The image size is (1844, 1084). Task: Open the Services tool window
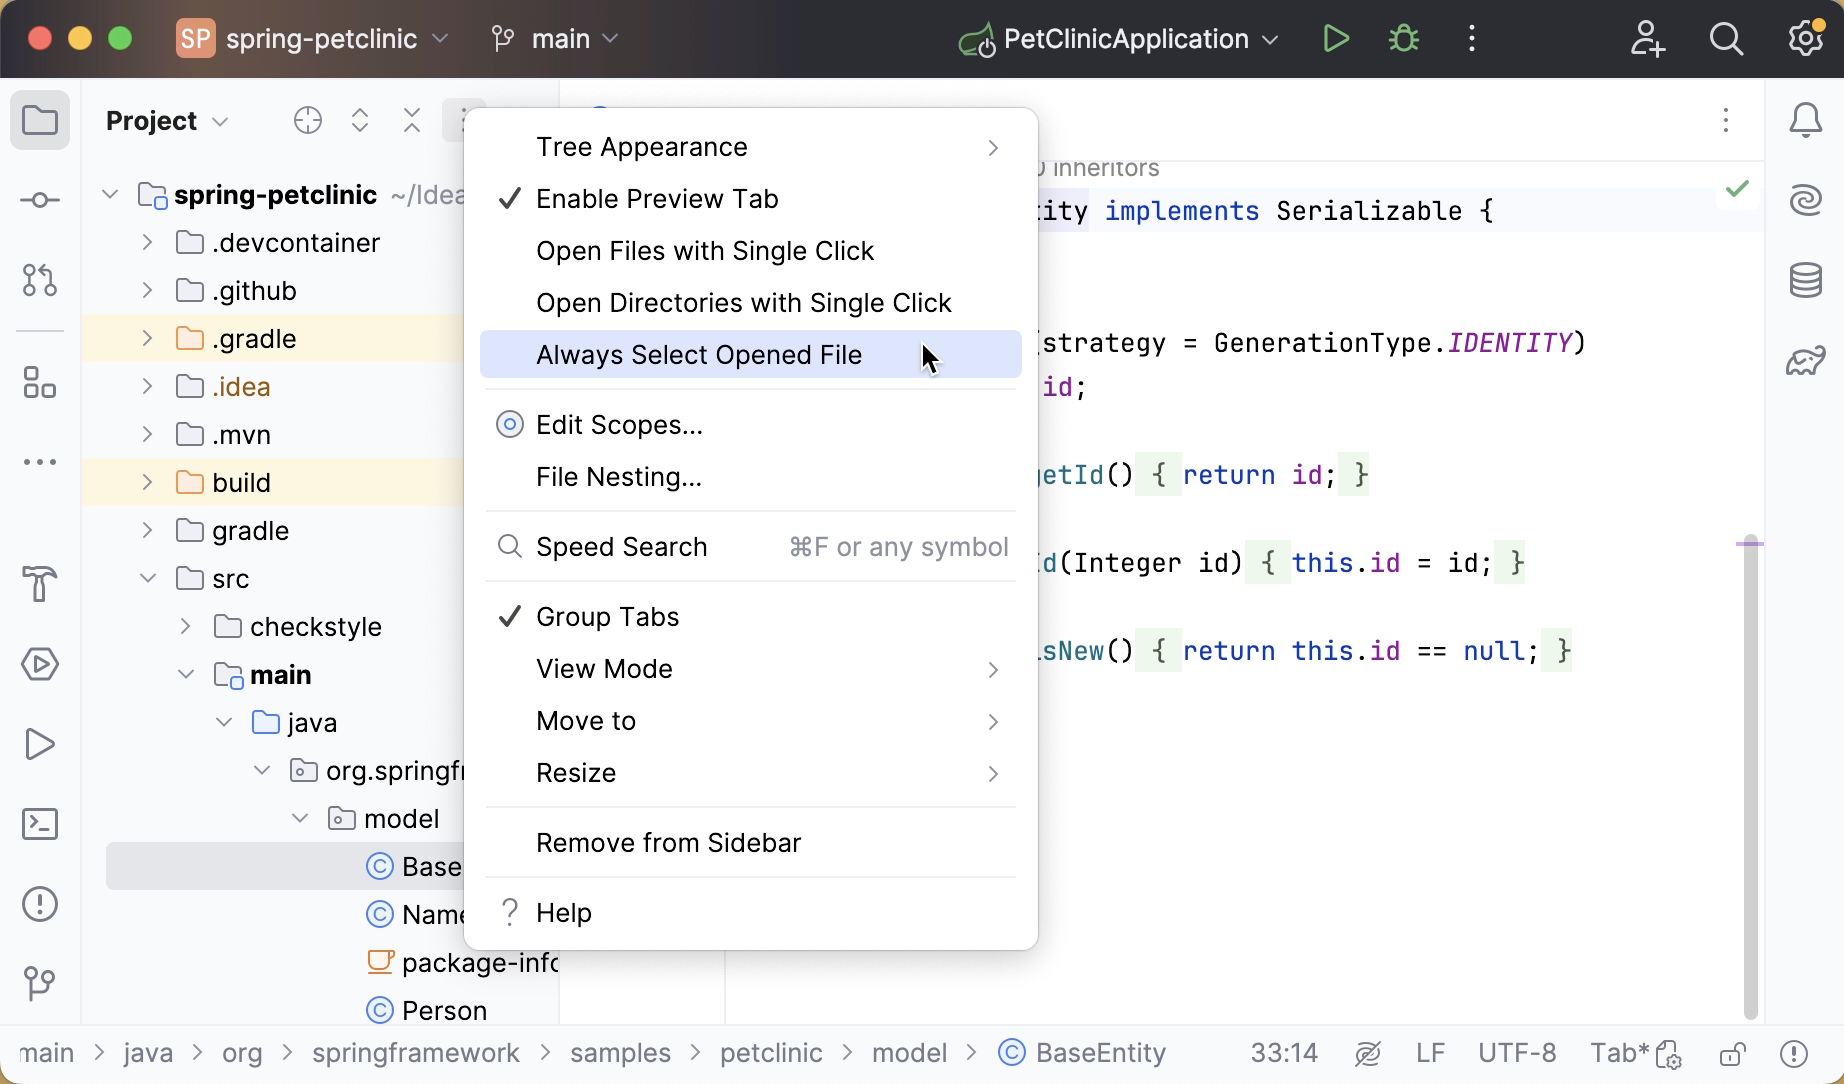pos(40,664)
